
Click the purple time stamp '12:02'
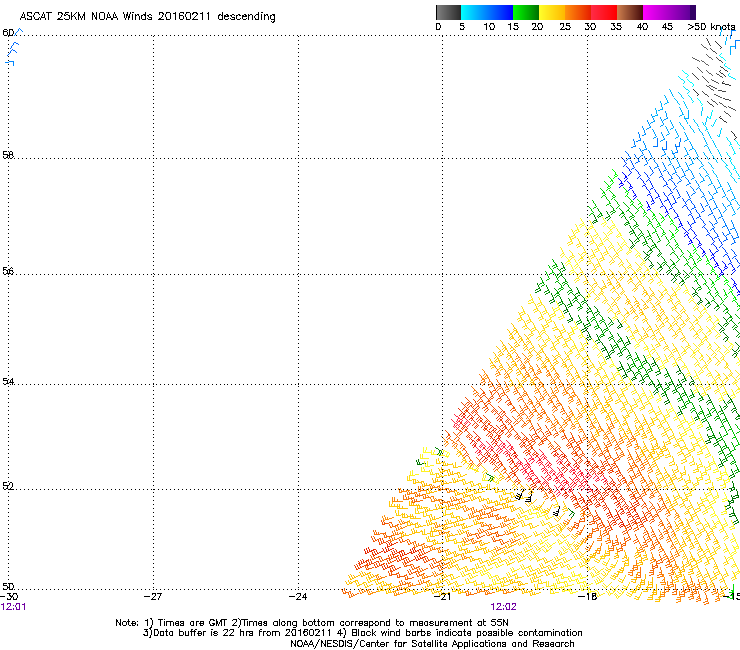[x=503, y=607]
